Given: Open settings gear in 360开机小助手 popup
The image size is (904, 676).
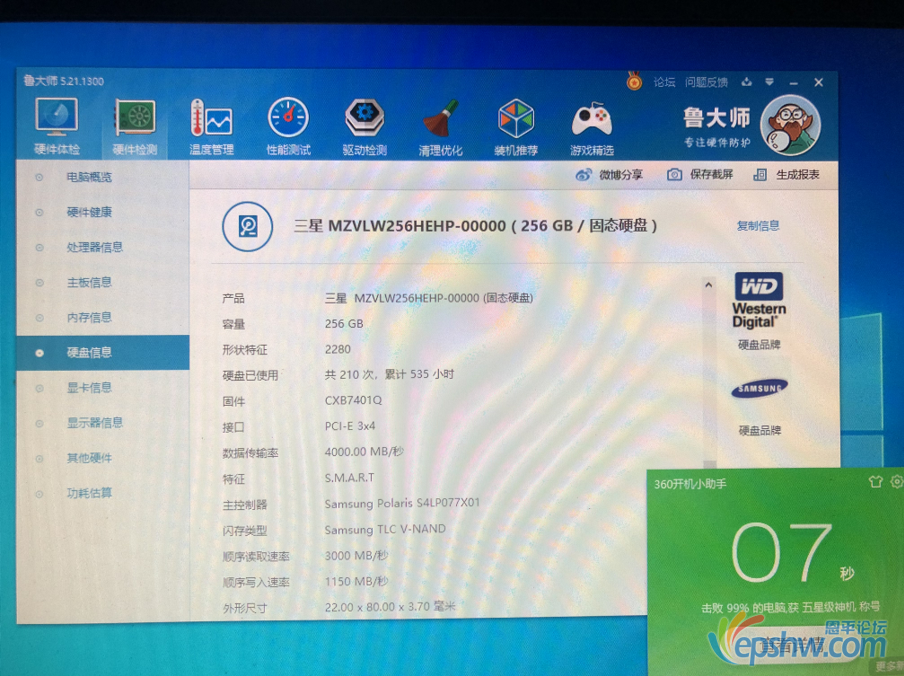Looking at the screenshot, I should click(897, 481).
